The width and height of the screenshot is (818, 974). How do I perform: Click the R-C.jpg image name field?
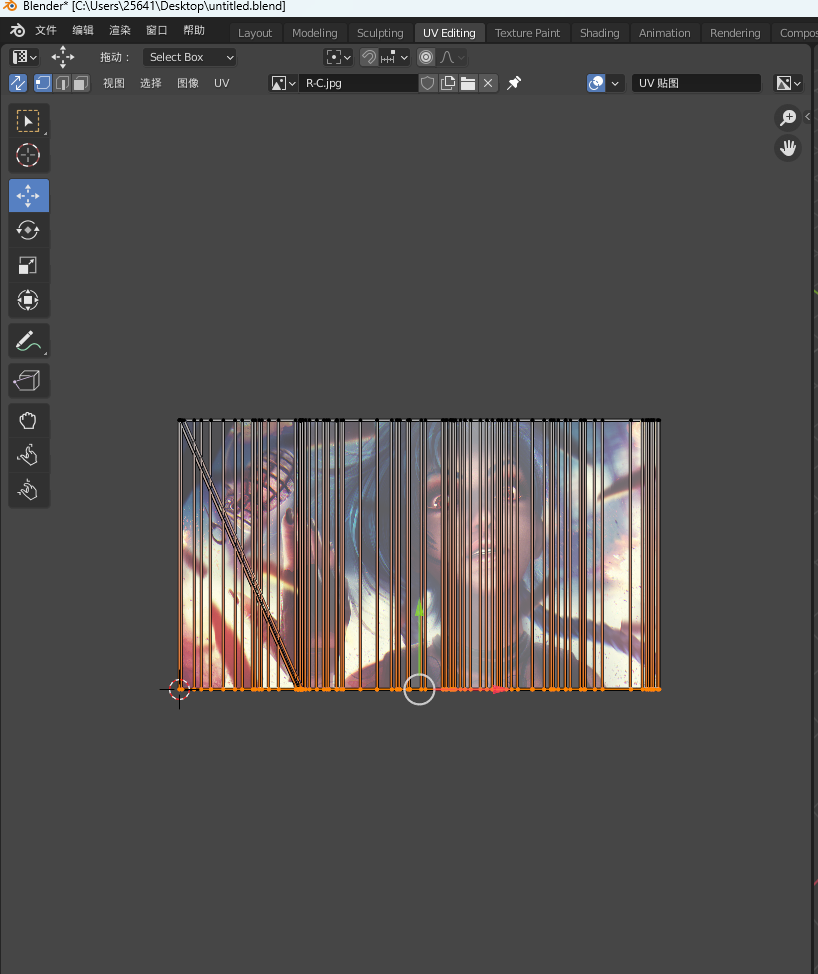pos(358,83)
